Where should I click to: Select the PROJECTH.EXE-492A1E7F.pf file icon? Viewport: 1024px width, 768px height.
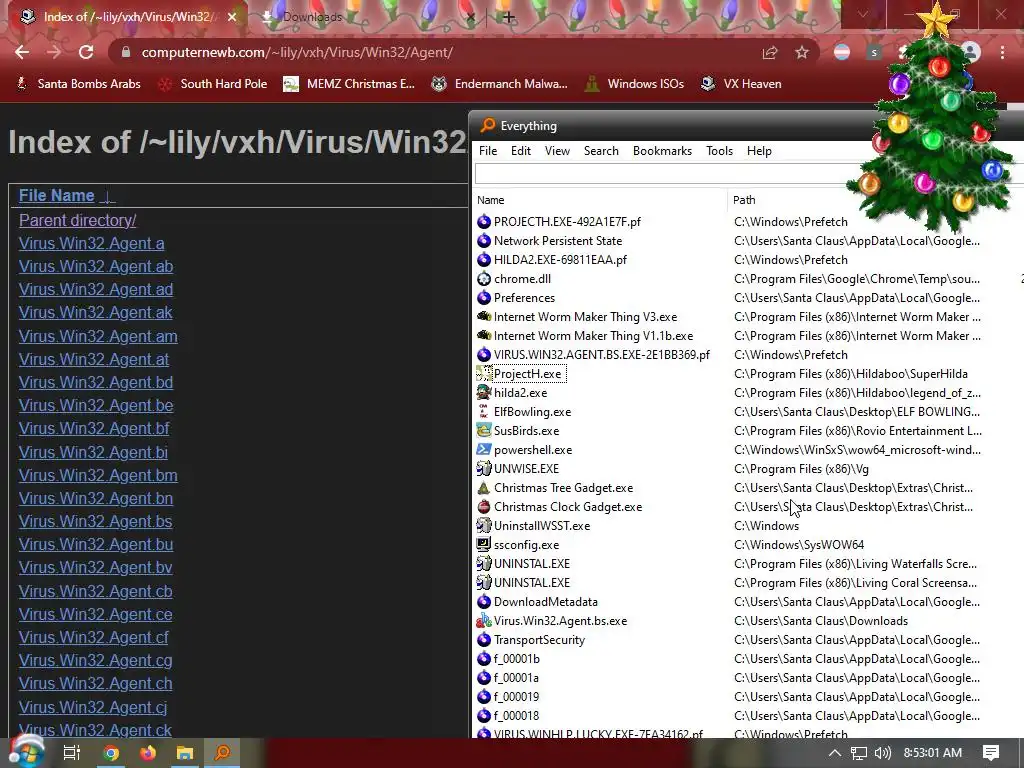pos(484,221)
